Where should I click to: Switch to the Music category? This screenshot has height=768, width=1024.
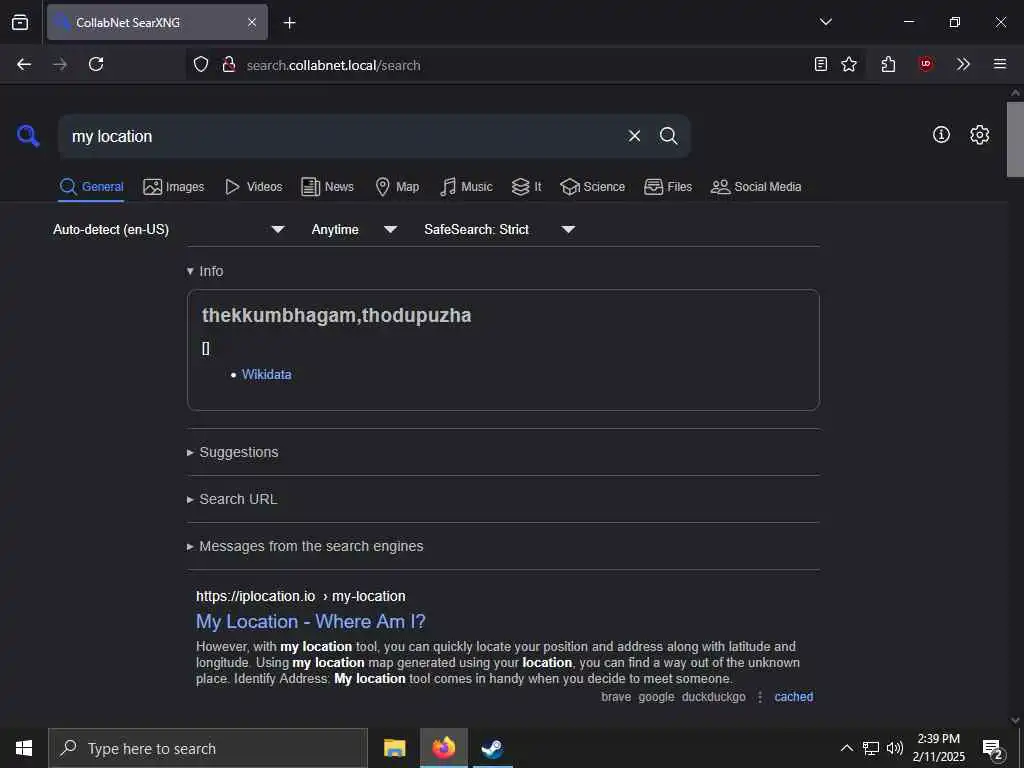click(x=466, y=187)
